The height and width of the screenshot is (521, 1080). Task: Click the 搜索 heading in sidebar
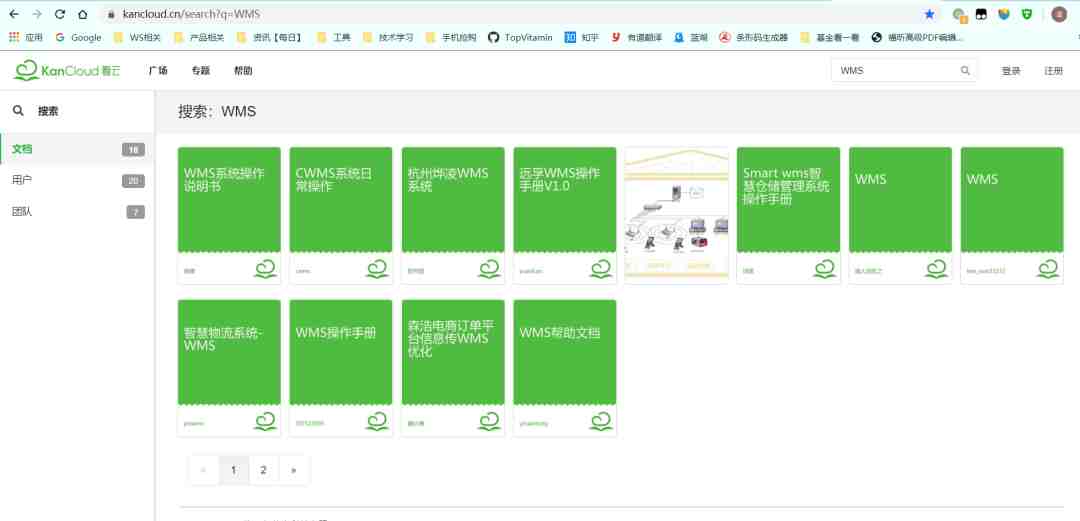coord(48,111)
